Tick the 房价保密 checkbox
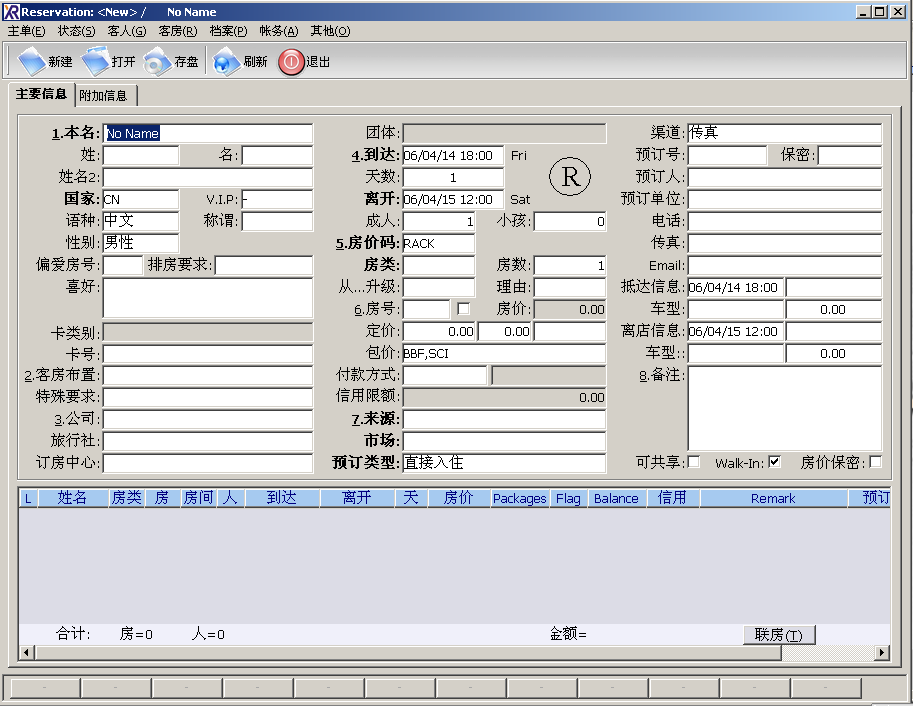913x706 pixels. click(876, 462)
